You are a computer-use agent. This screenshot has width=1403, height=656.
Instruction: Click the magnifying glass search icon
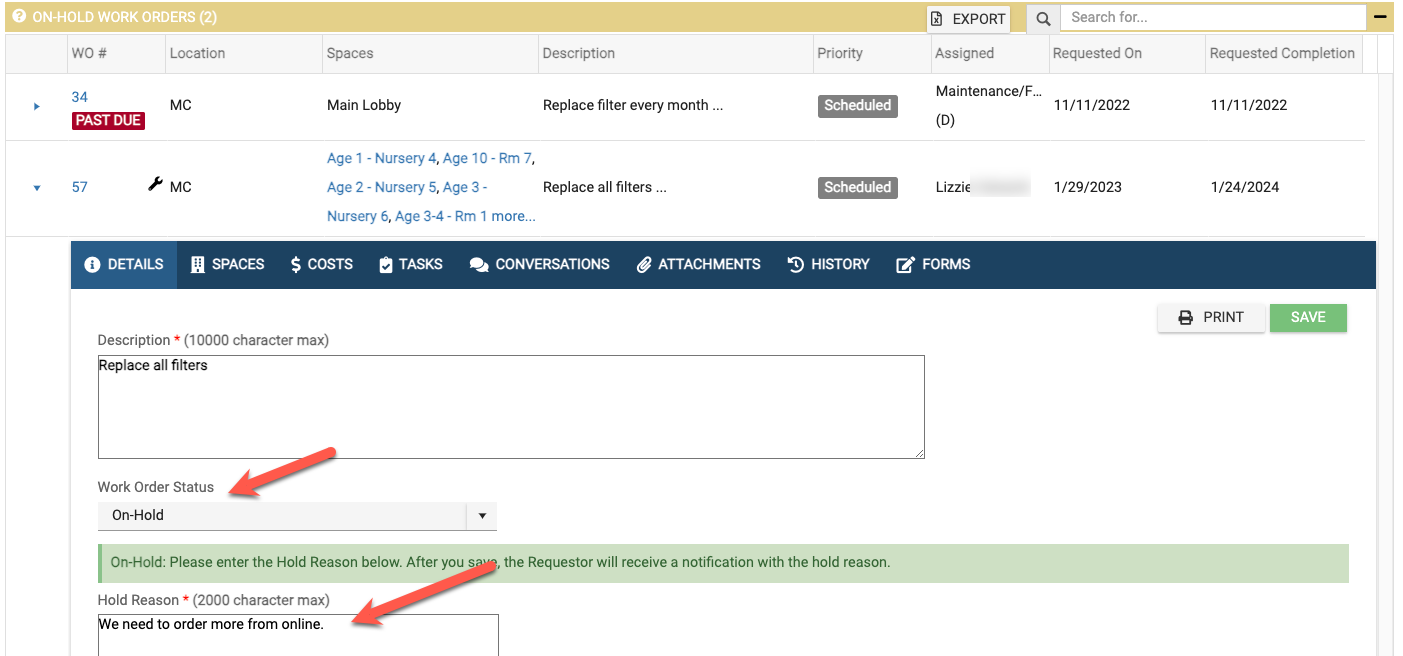[1043, 18]
